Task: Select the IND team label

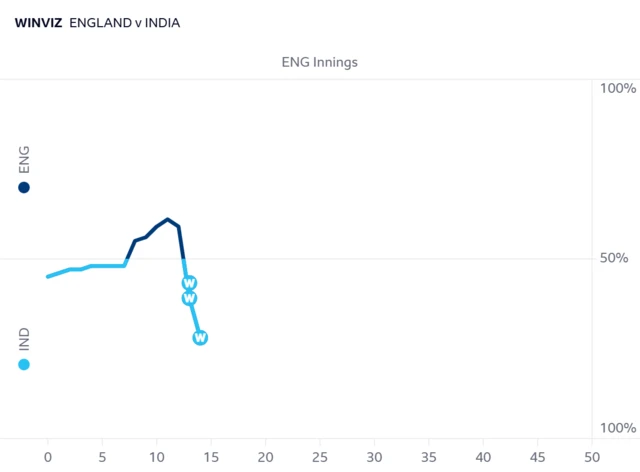Action: click(24, 339)
